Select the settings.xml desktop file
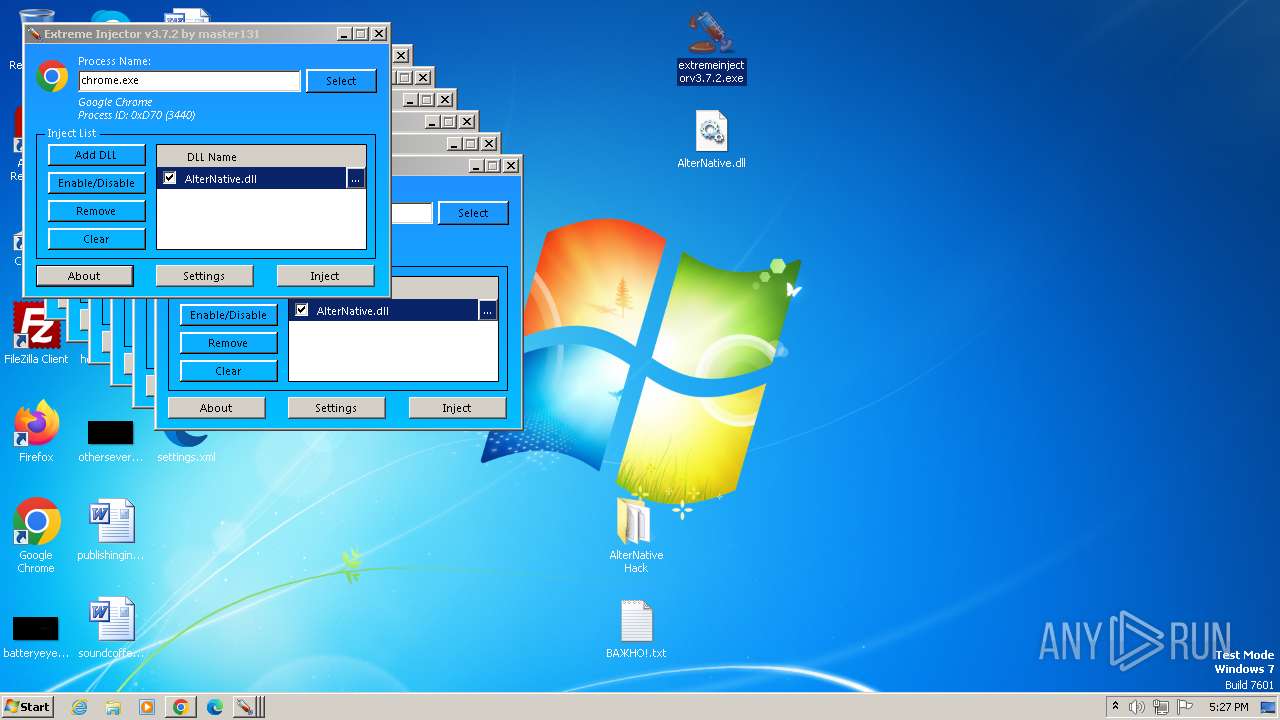The height and width of the screenshot is (720, 1280). (186, 446)
